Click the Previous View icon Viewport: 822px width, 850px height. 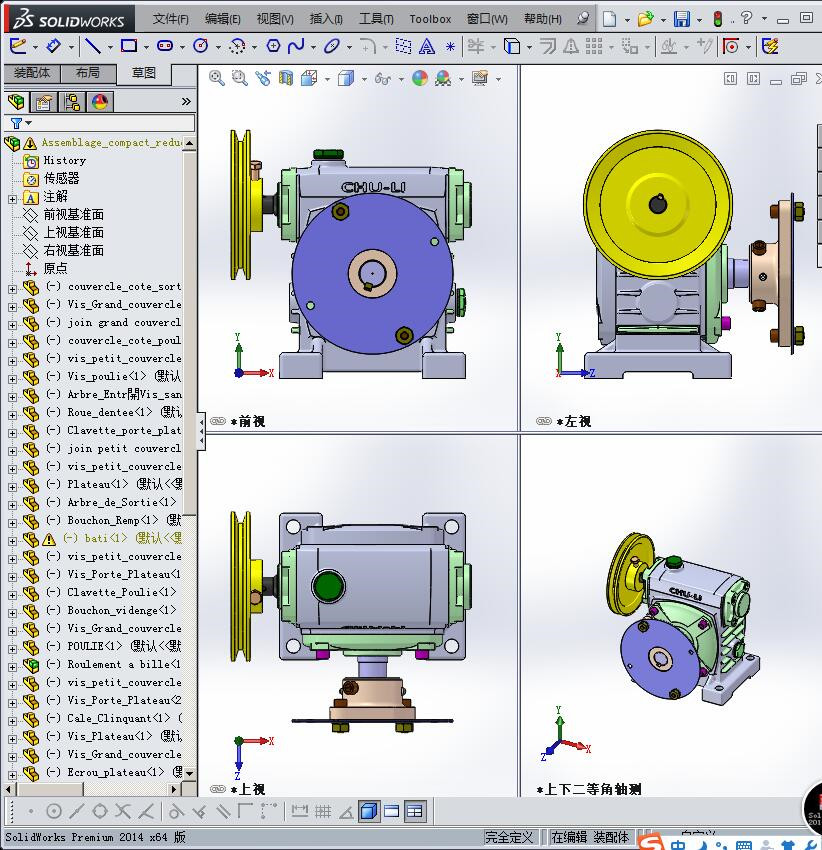[x=263, y=78]
